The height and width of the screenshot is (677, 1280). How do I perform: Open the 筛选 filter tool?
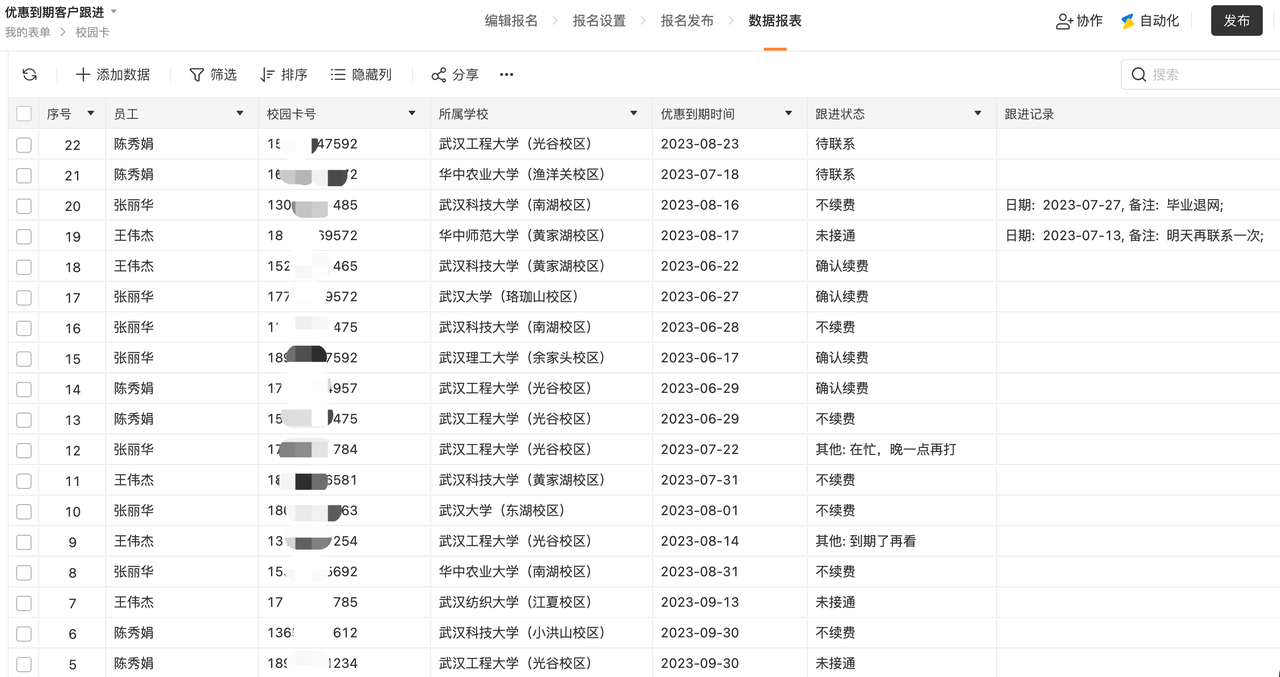click(x=213, y=75)
